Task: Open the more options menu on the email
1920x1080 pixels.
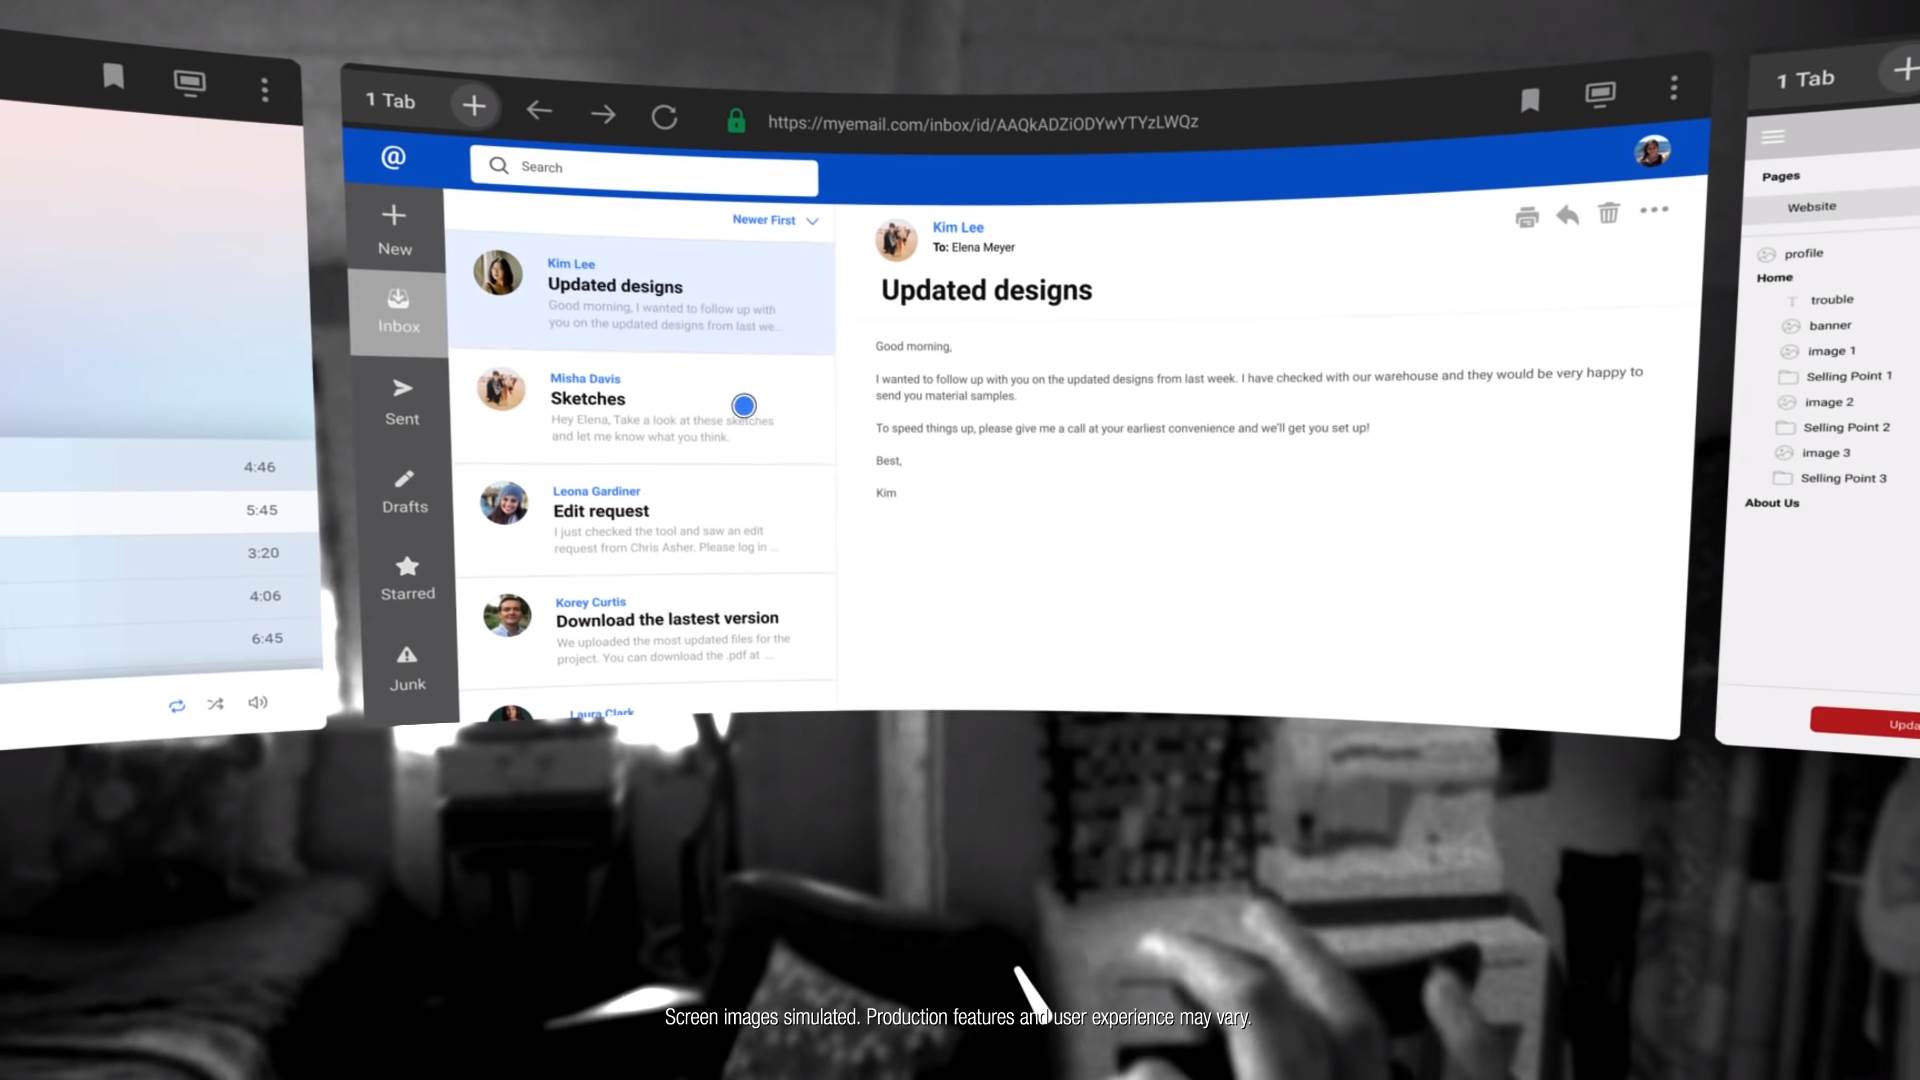Action: click(1655, 210)
